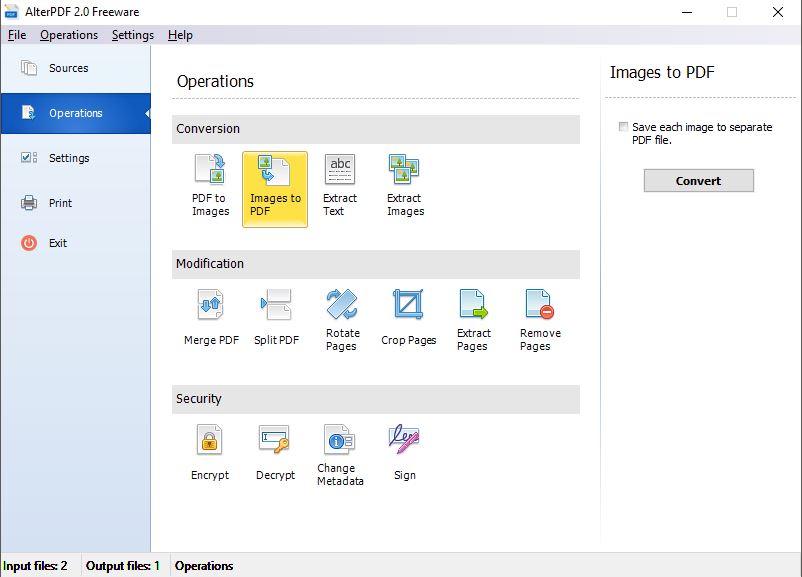Click the Exit label in the sidebar
Viewport: 802px width, 577px height.
coord(58,243)
